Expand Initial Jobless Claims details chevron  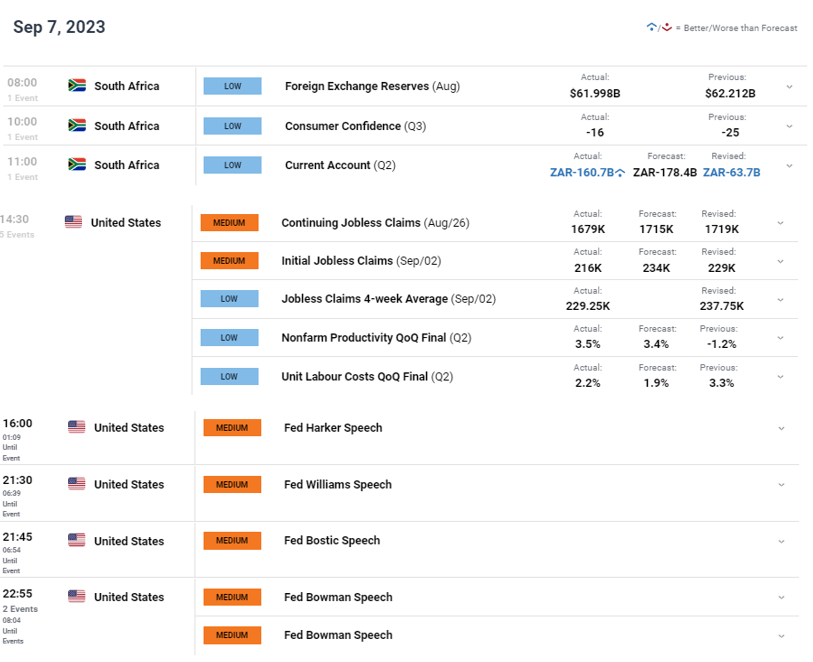[781, 262]
